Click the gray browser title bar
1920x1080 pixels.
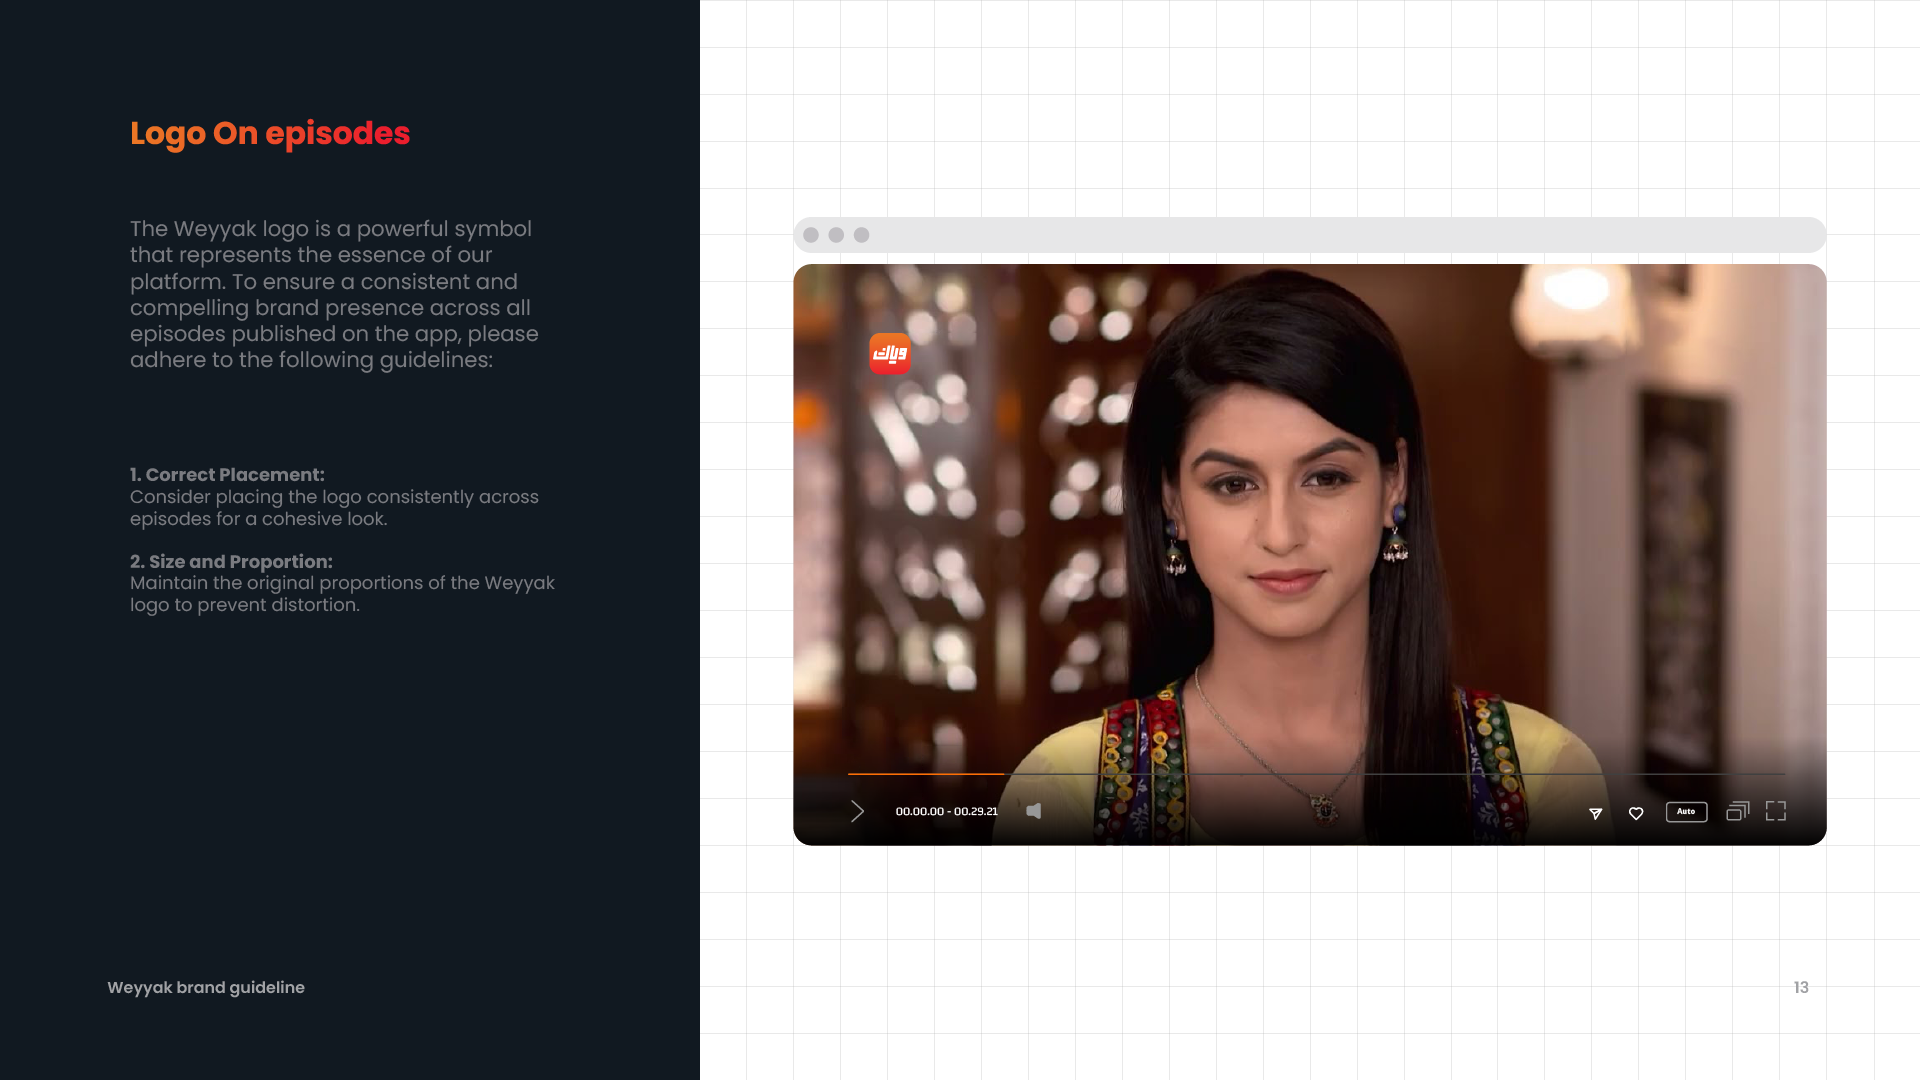coord(1310,235)
